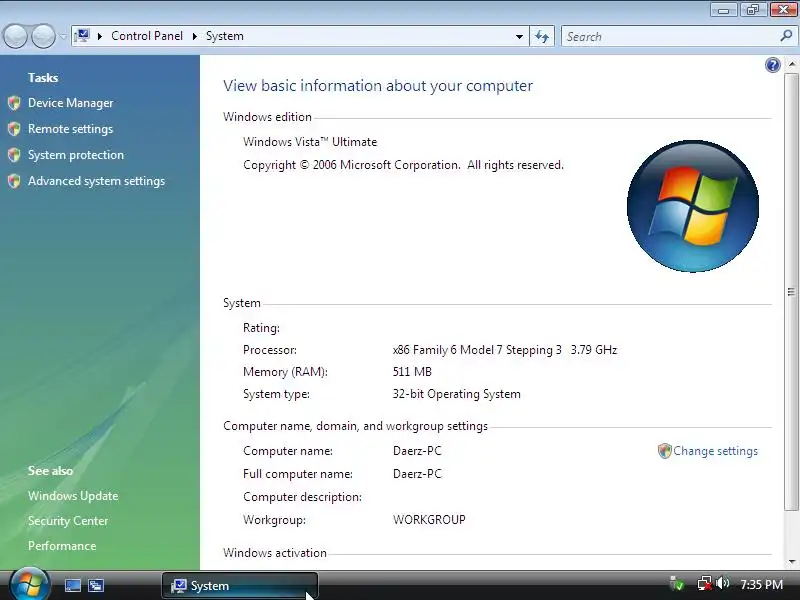
Task: Minimize the System window
Action: pyautogui.click(x=723, y=10)
